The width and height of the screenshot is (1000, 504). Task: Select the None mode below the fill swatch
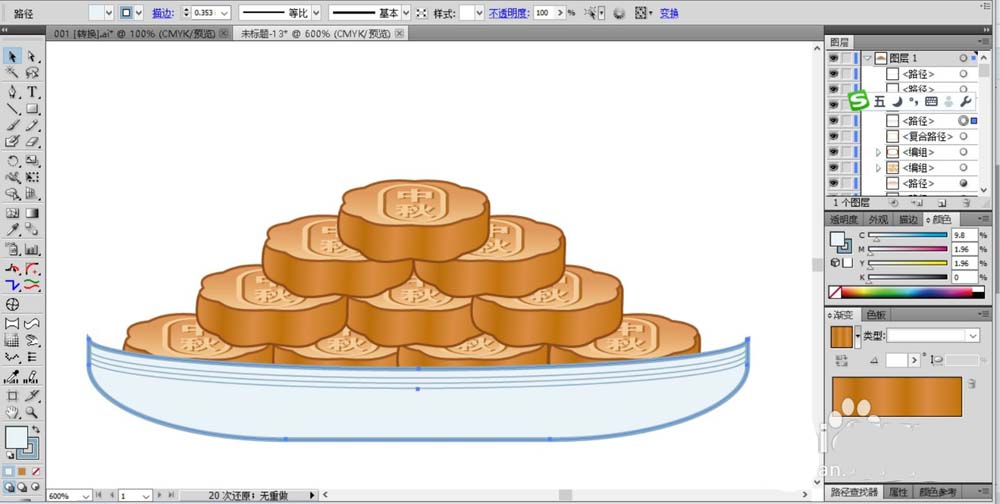(36, 471)
